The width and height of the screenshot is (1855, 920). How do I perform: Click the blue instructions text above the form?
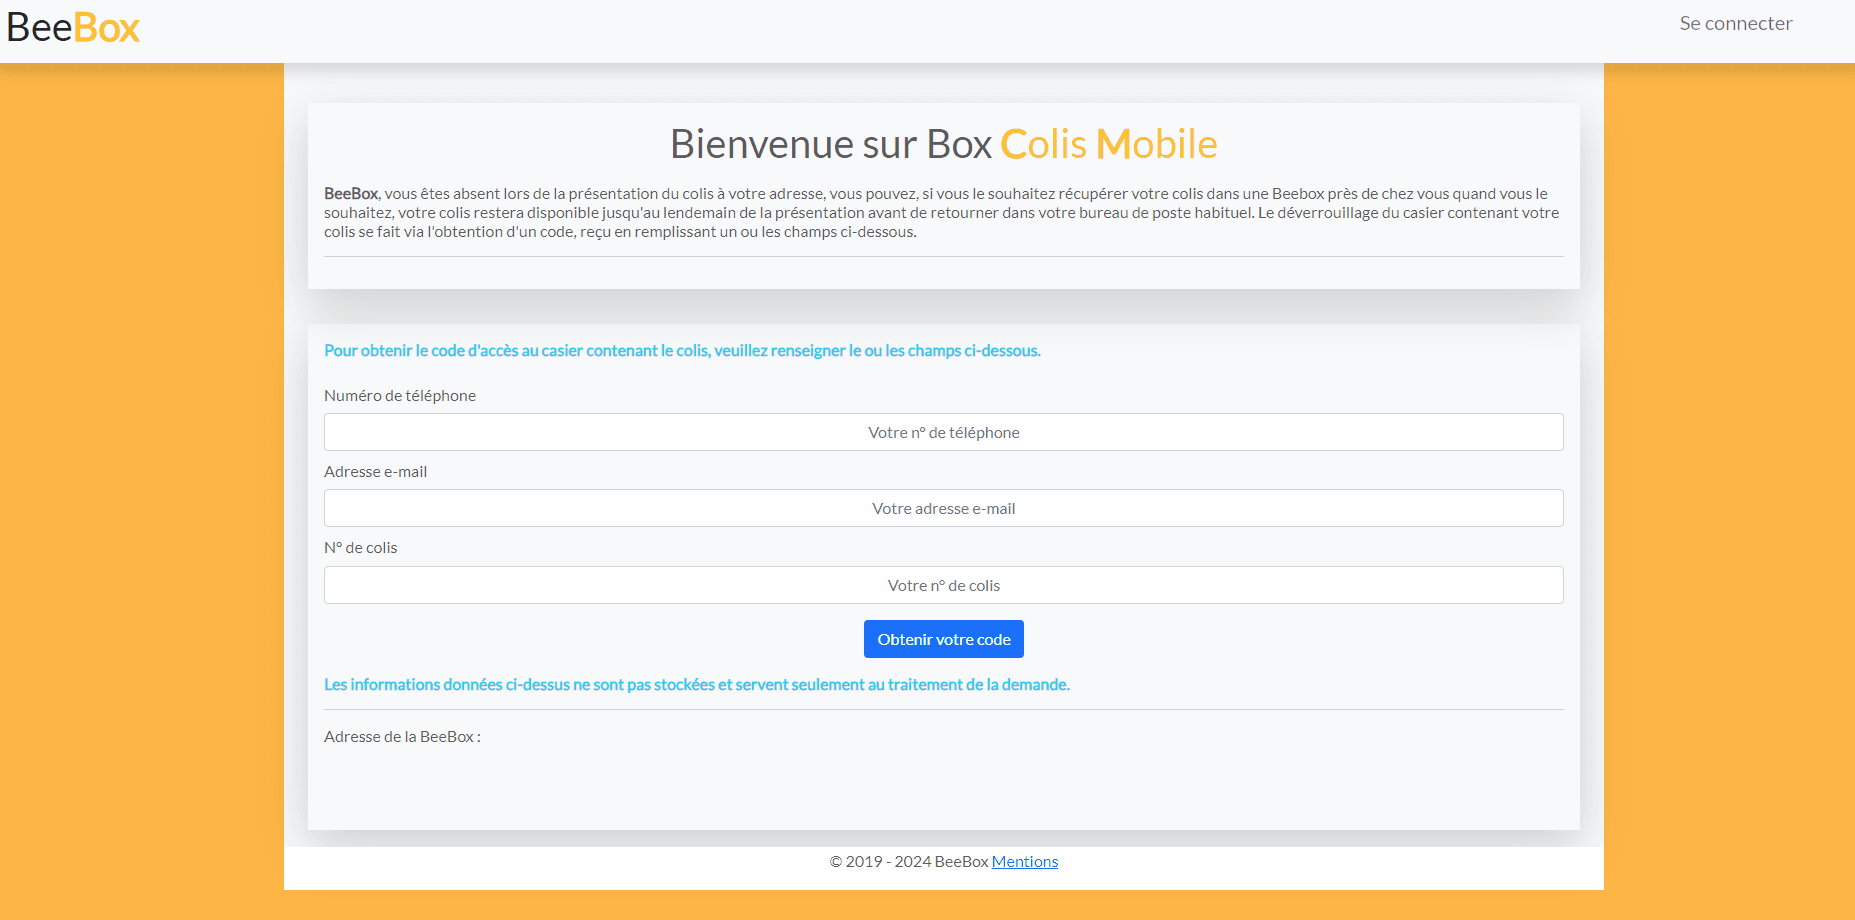tap(682, 351)
